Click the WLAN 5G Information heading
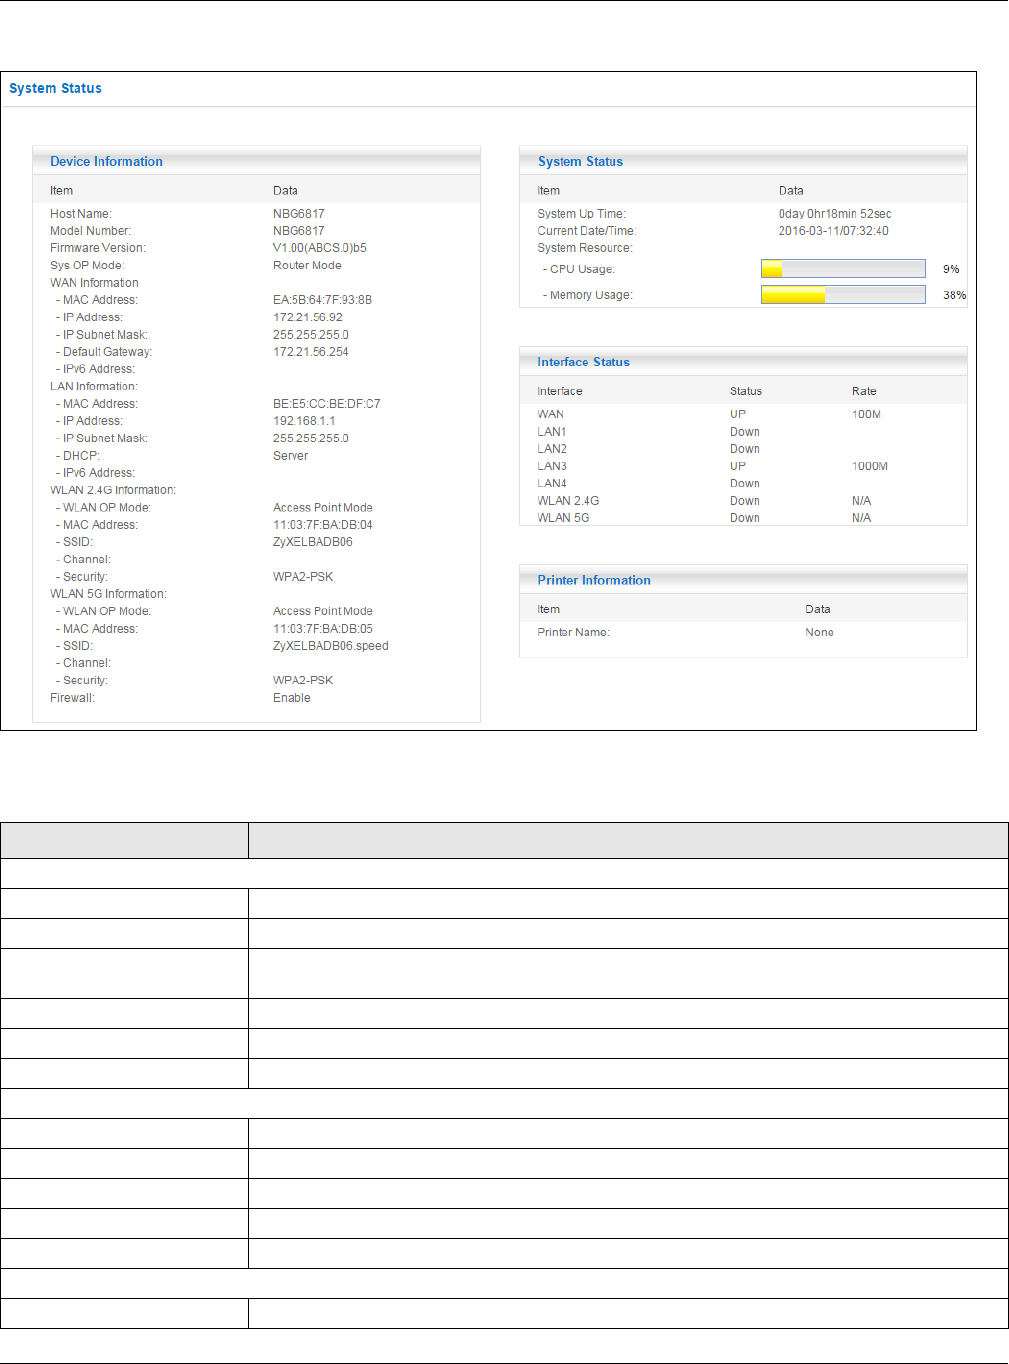This screenshot has width=1009, height=1364. [x=108, y=594]
